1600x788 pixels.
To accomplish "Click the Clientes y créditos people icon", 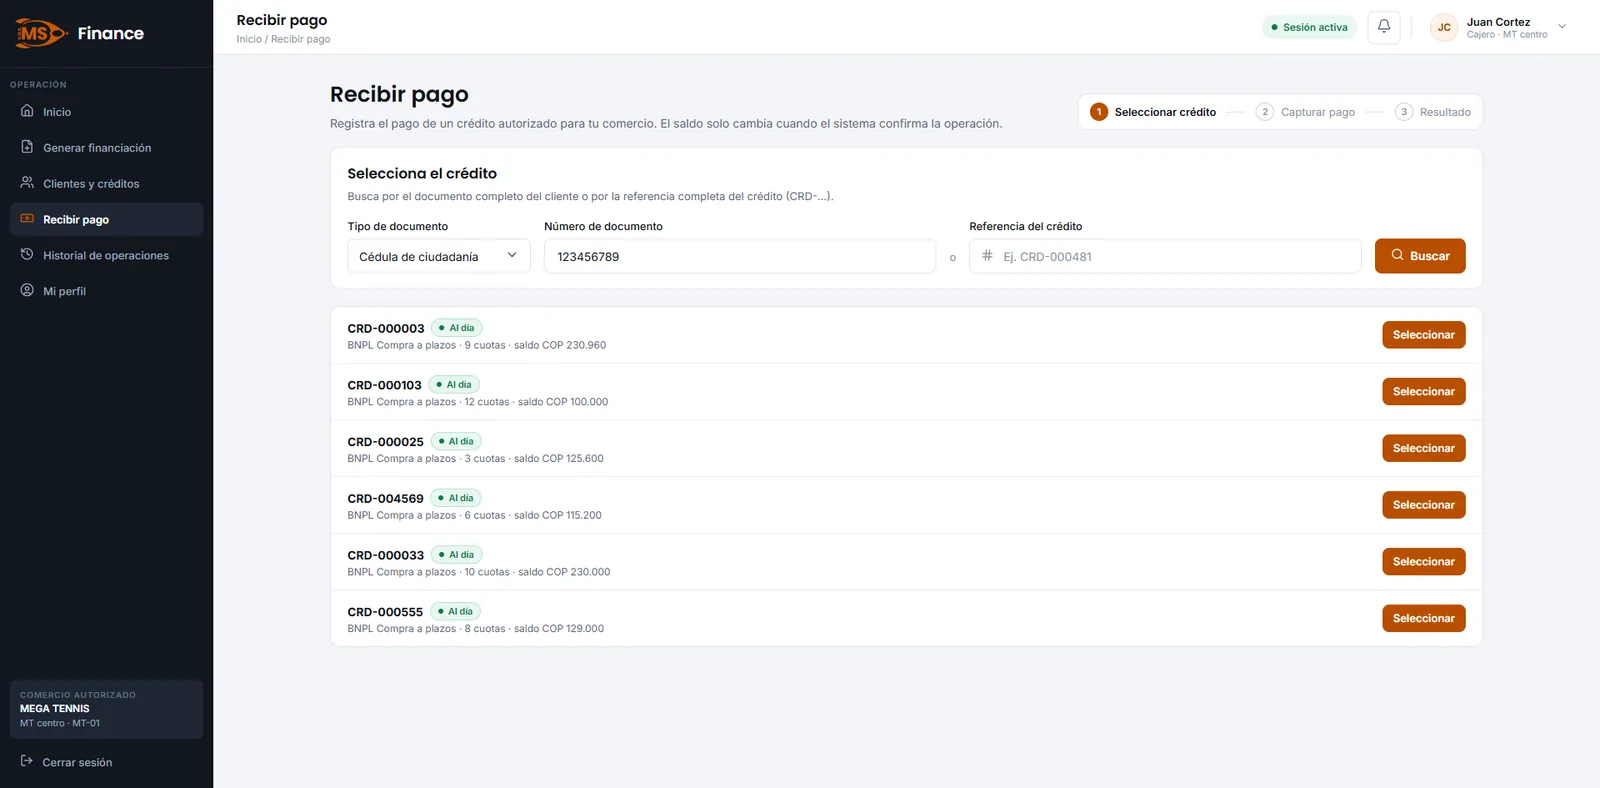I will (x=27, y=183).
